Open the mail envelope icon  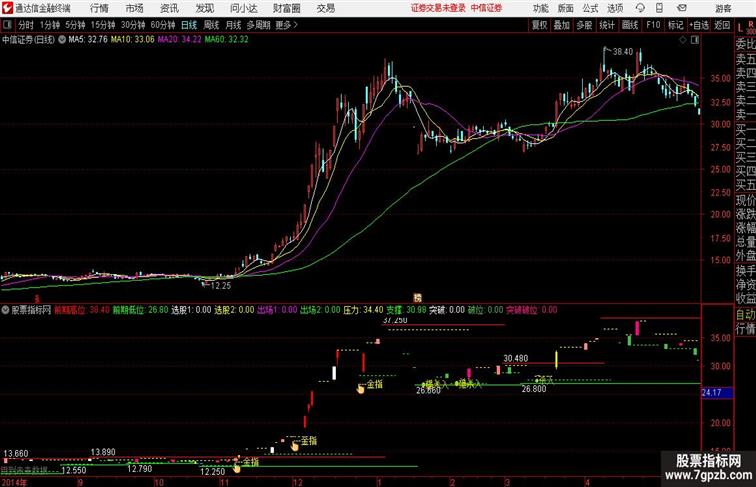682,8
